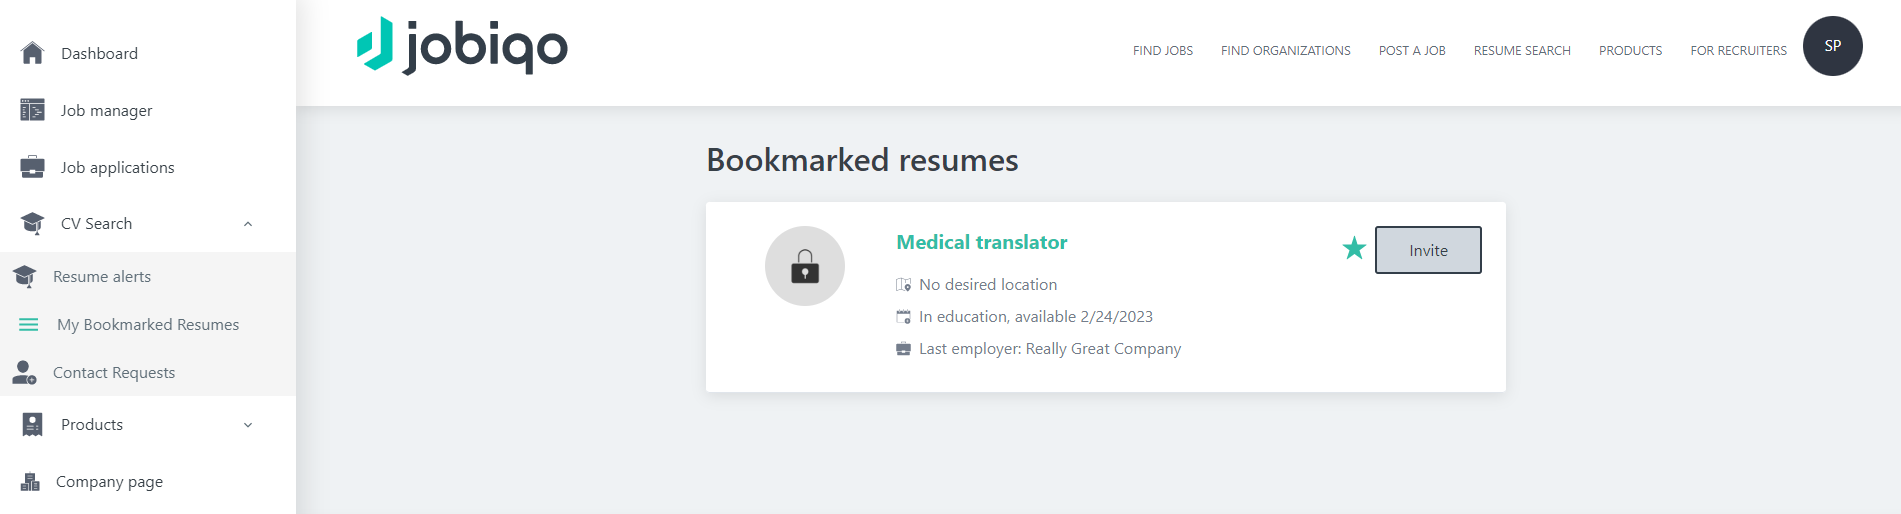Click the locked profile picture avatar
The image size is (1901, 514).
(x=805, y=266)
